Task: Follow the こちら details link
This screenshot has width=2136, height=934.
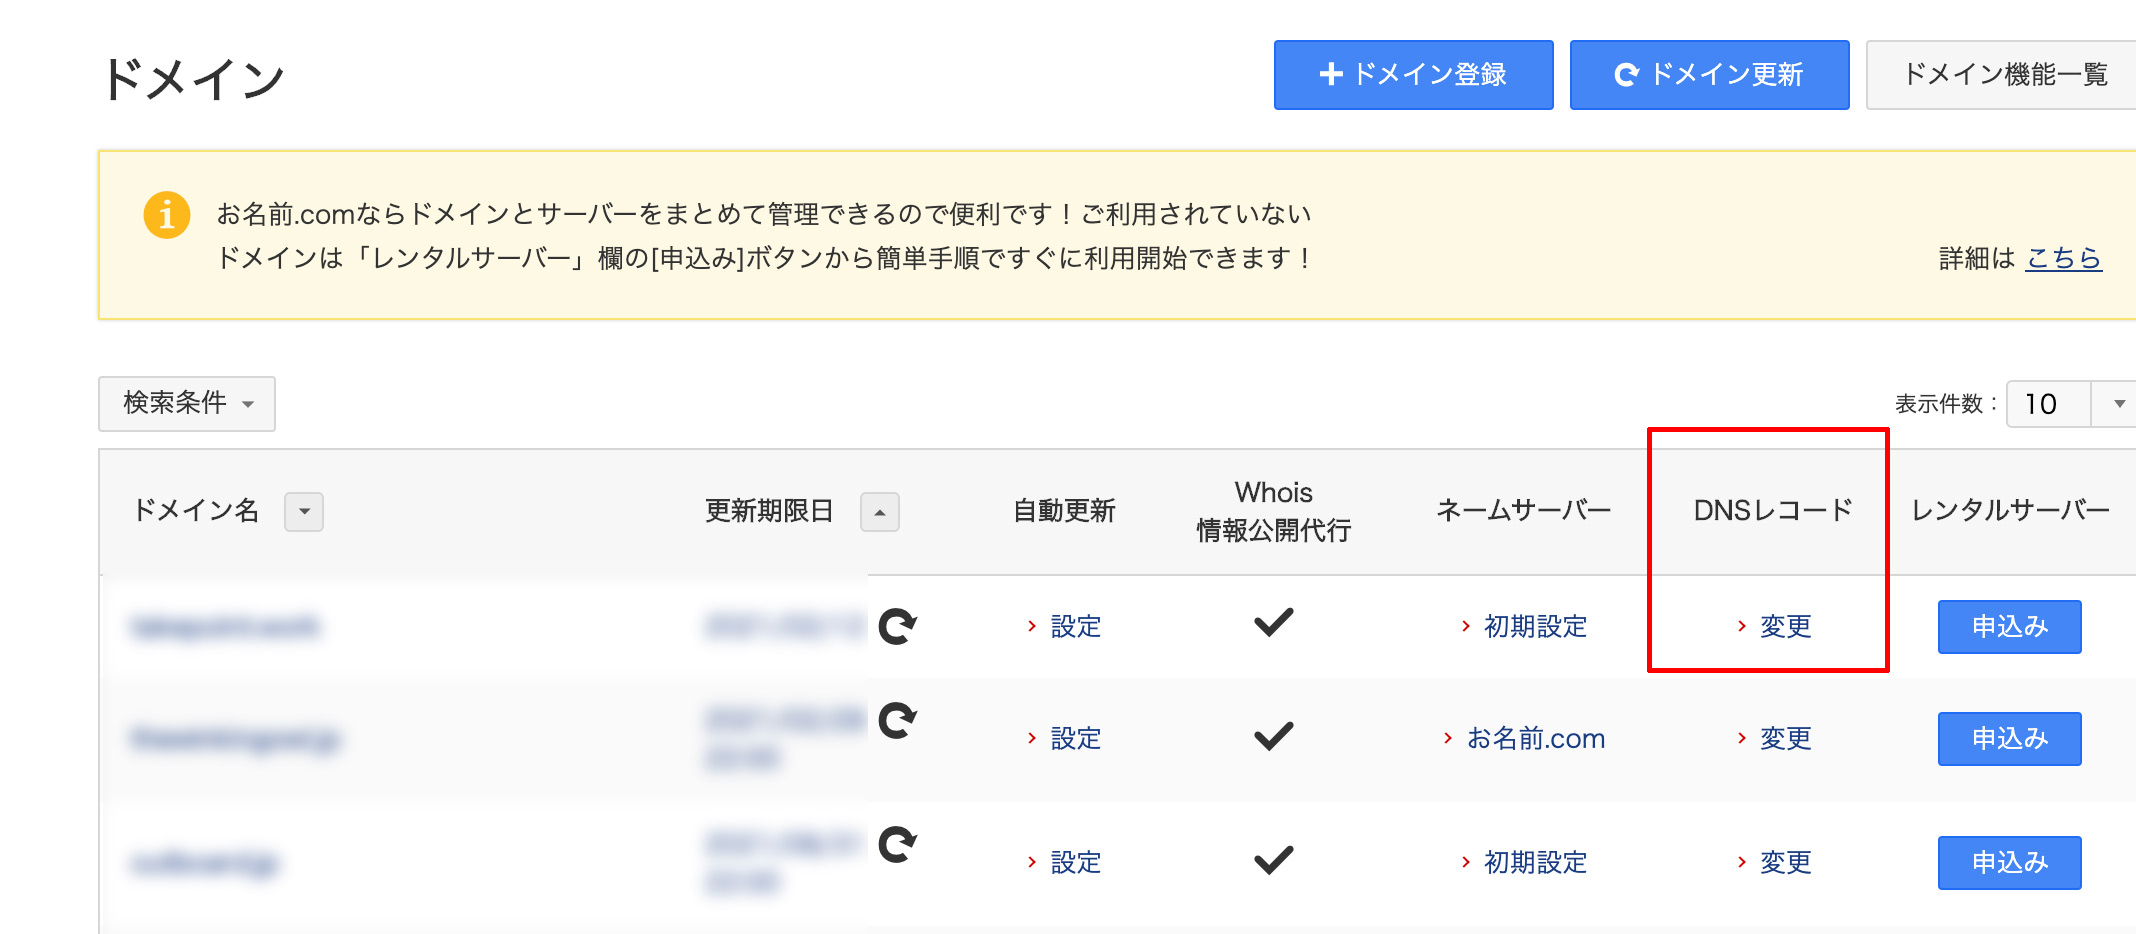Action: 2063,258
